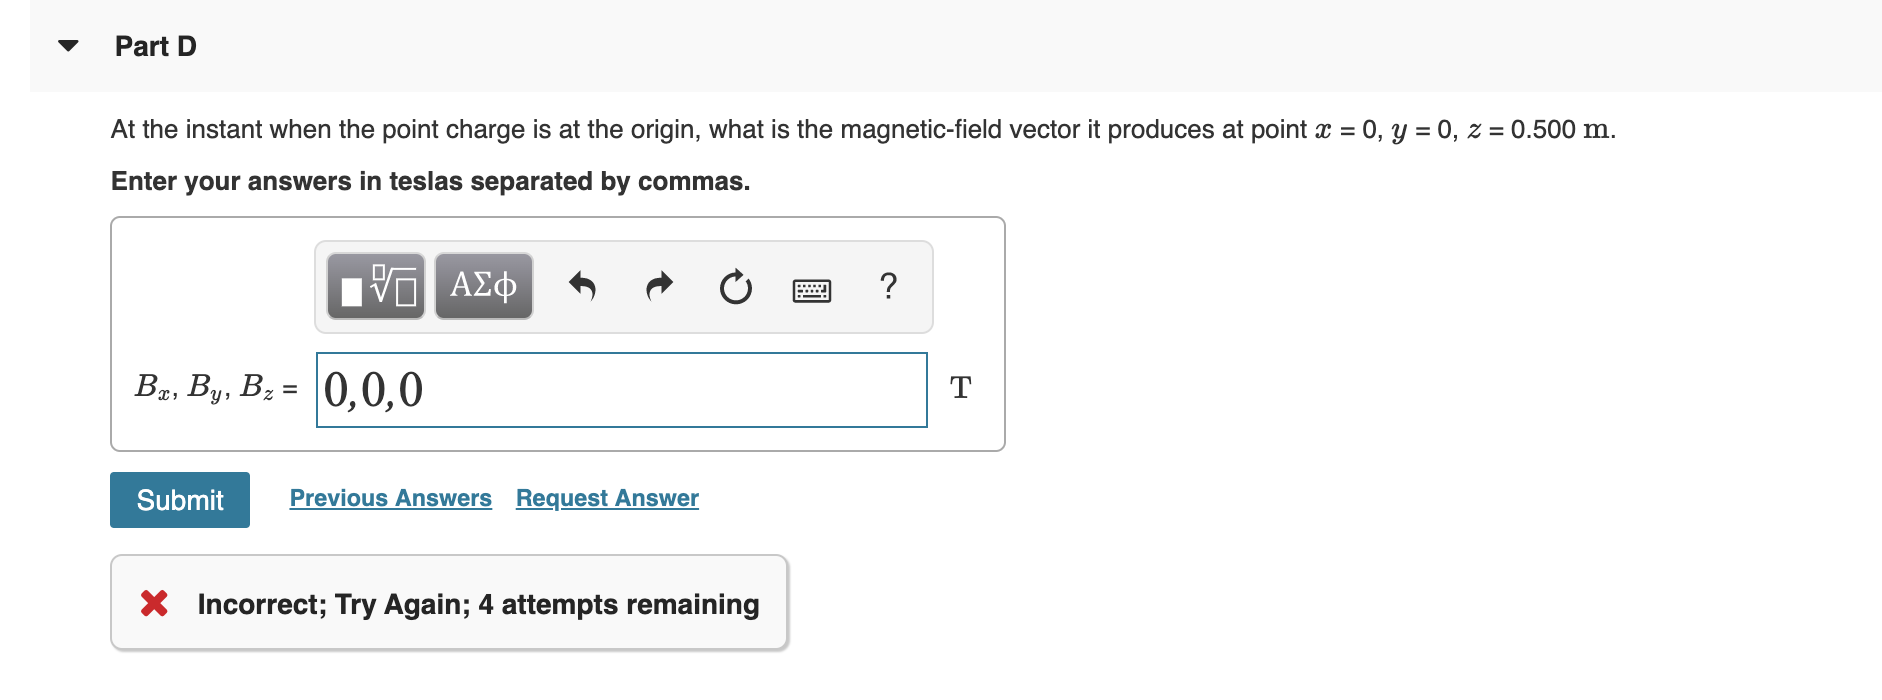The width and height of the screenshot is (1882, 700).
Task: Click the answer box containing 0,0,0
Action: coord(621,390)
